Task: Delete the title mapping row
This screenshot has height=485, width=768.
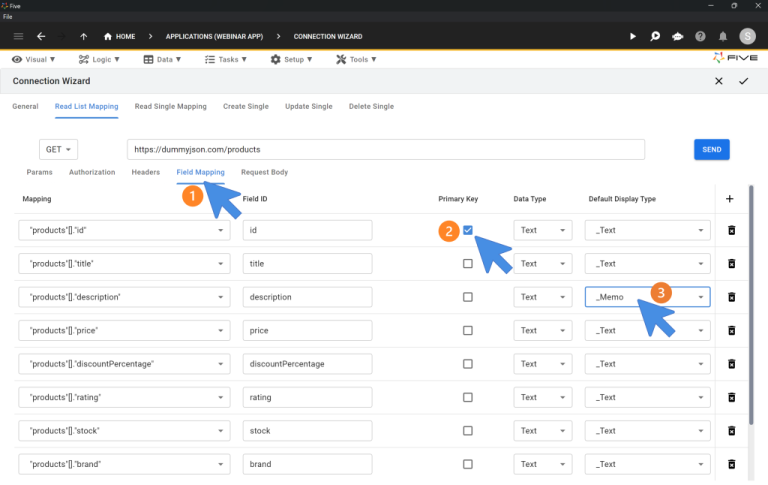Action: 732,264
